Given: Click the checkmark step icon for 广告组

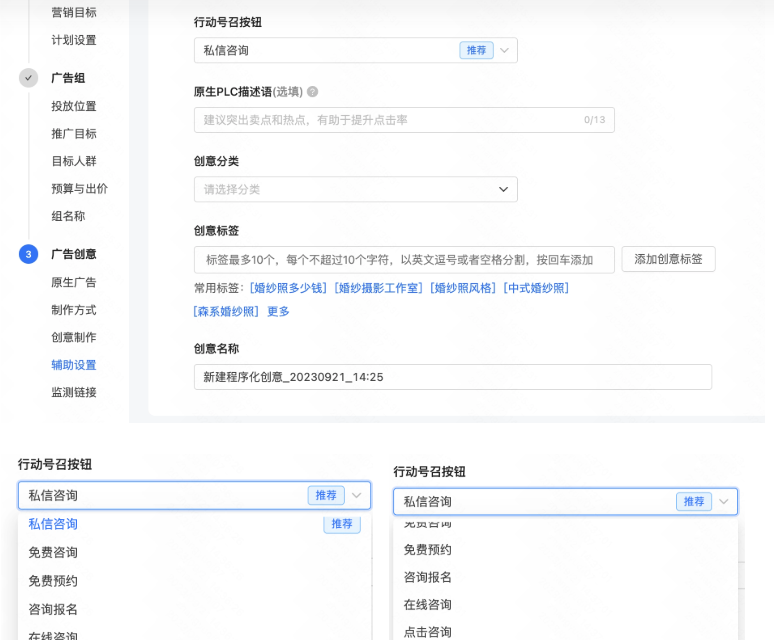Looking at the screenshot, I should click(x=29, y=78).
